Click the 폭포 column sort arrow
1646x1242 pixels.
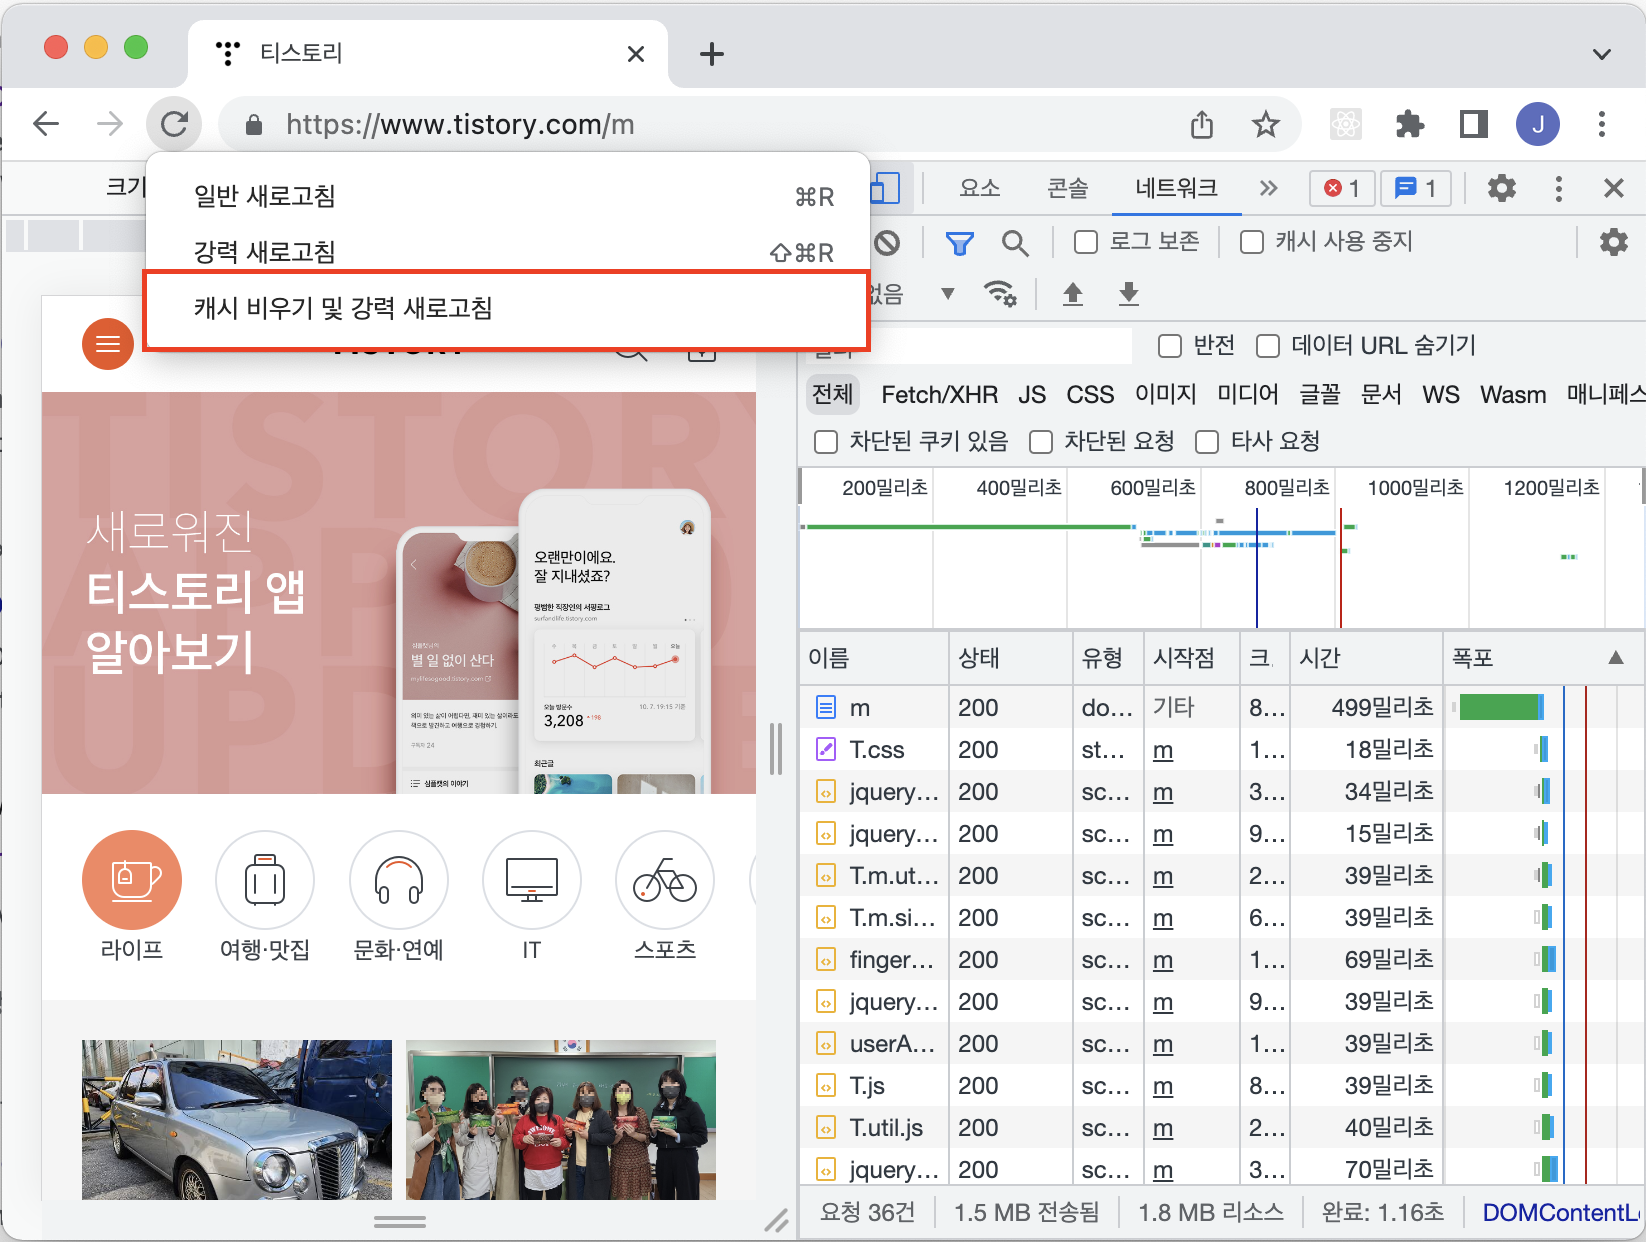pos(1616,658)
